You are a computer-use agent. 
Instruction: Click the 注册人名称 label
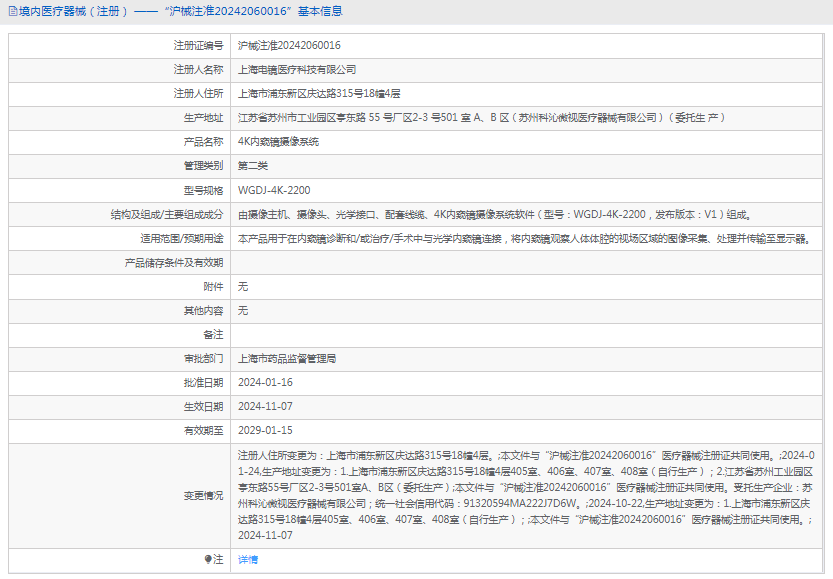click(198, 70)
